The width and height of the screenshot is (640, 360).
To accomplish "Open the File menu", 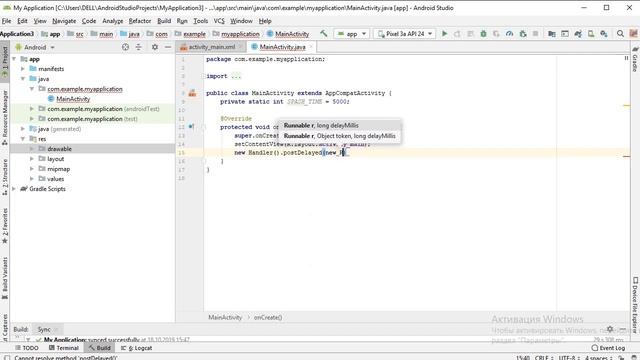I will pyautogui.click(x=7, y=21).
